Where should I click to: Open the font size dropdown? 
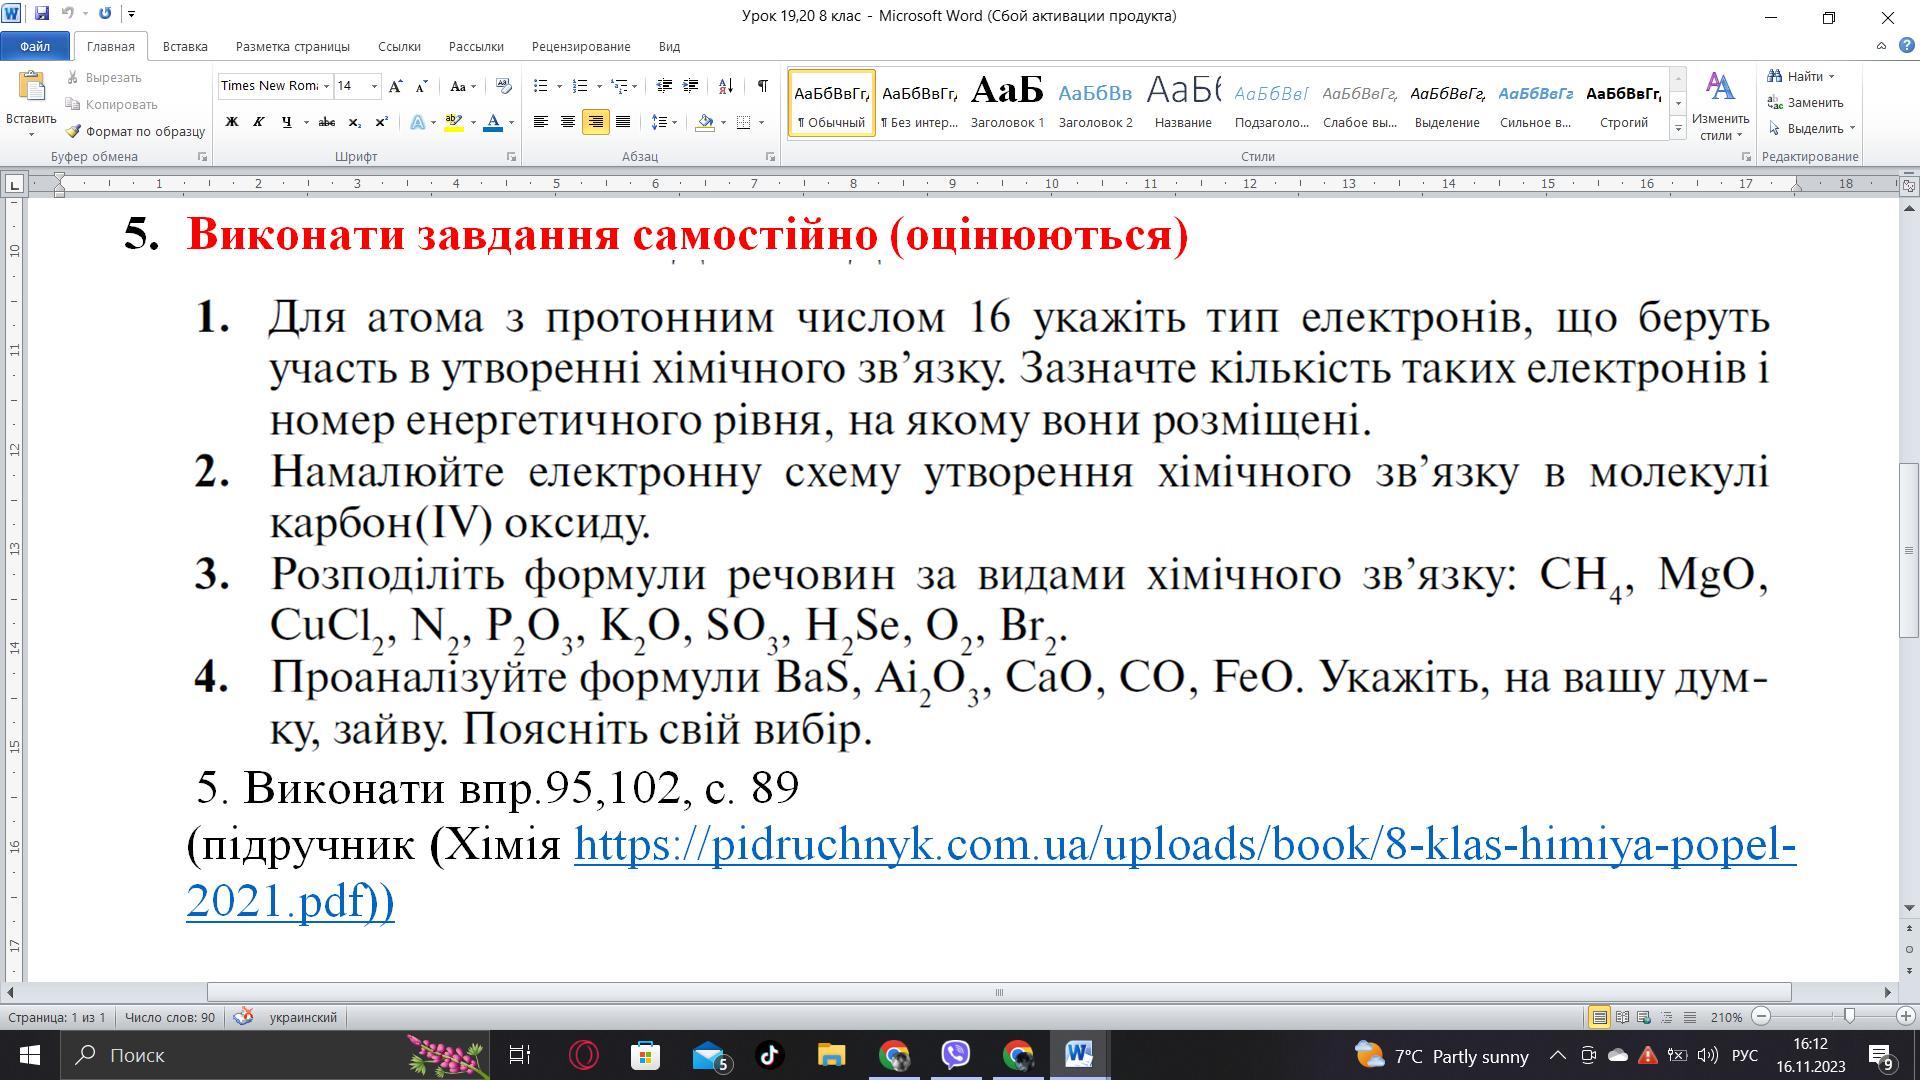coord(375,86)
